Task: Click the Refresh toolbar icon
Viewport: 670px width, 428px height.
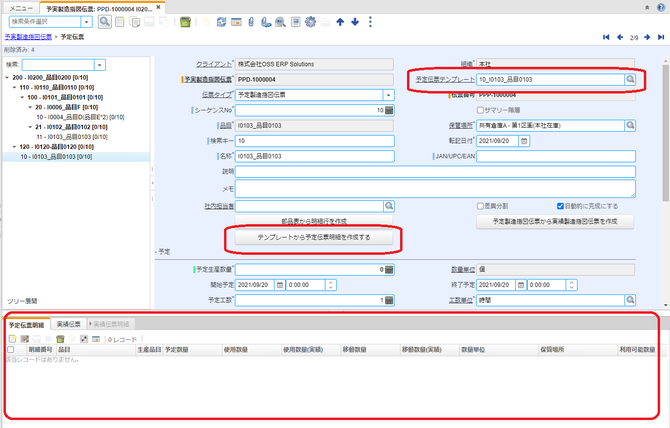Action: point(221,22)
